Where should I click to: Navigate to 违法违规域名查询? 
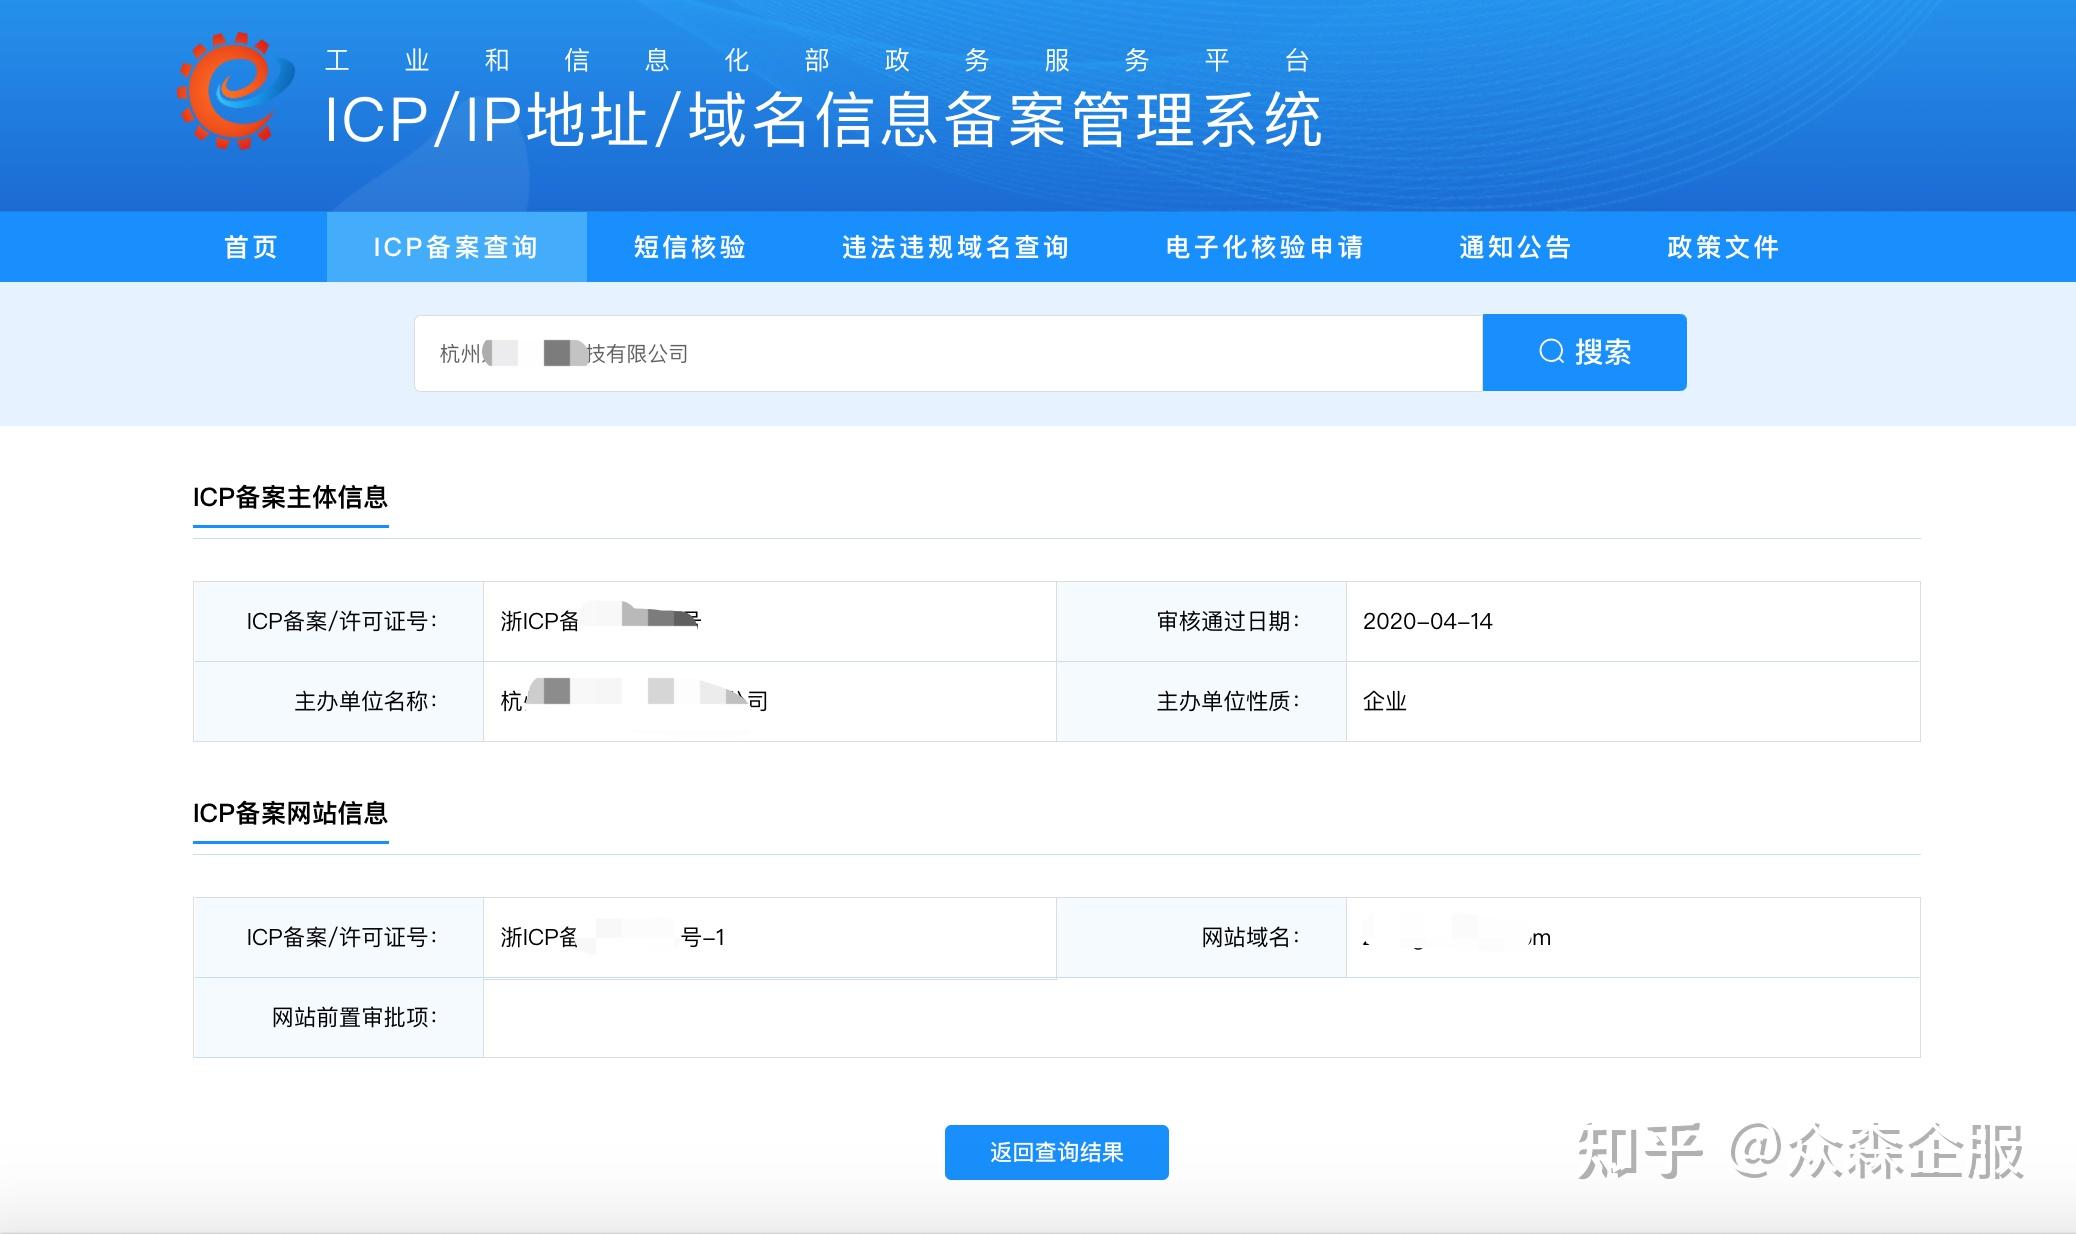(955, 247)
